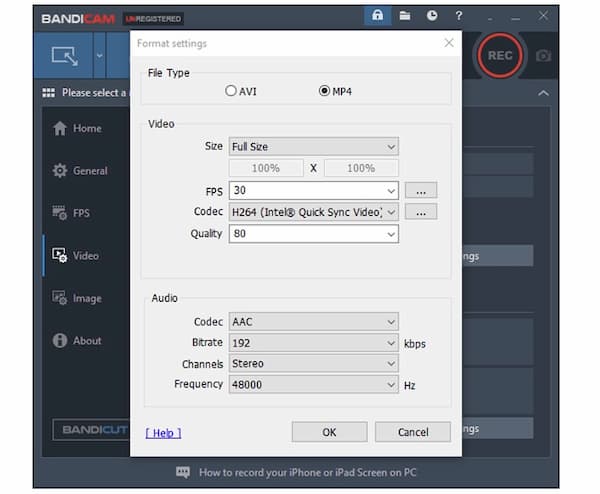Cancel the Format settings dialog
The width and height of the screenshot is (600, 494).
point(413,432)
